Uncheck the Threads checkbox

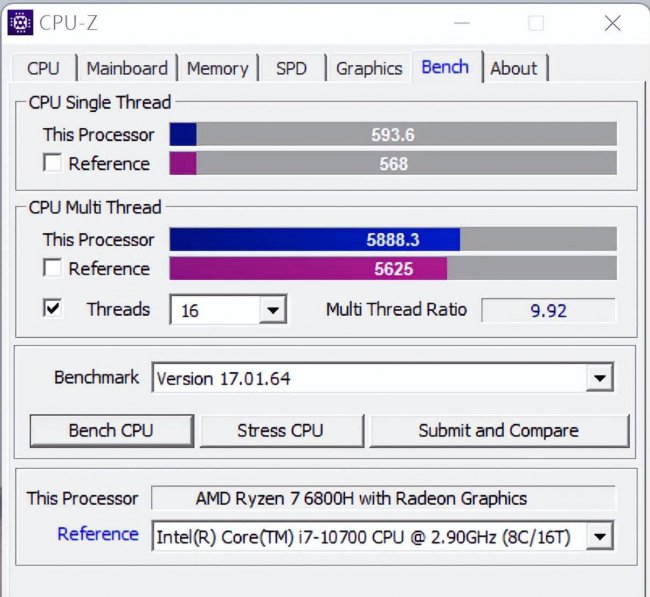(52, 308)
